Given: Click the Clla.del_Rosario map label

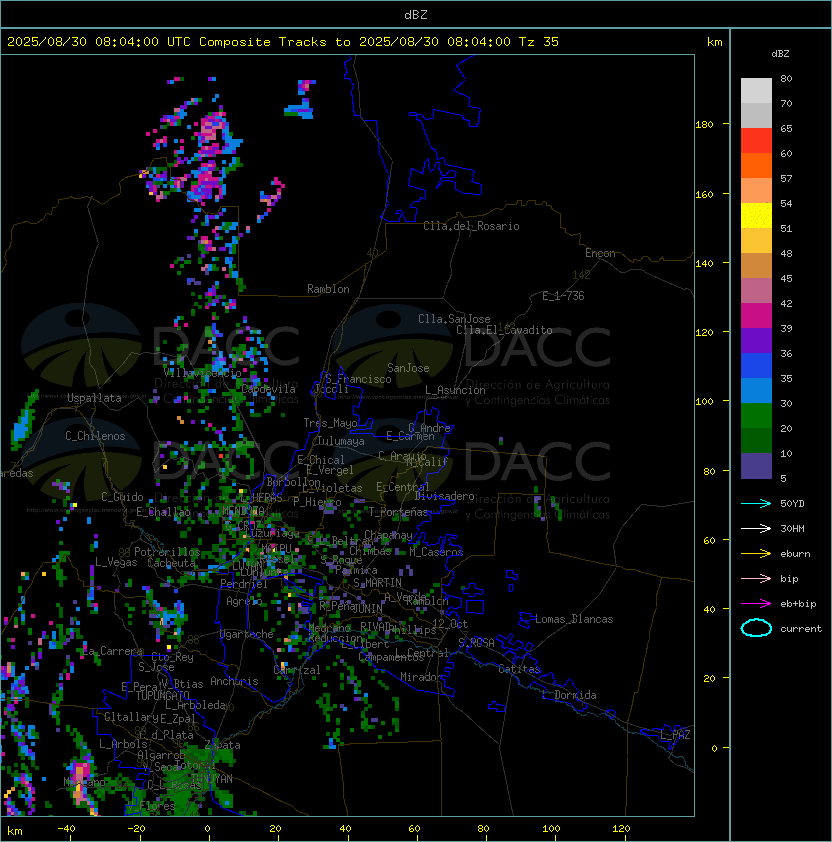Looking at the screenshot, I should click(471, 226).
